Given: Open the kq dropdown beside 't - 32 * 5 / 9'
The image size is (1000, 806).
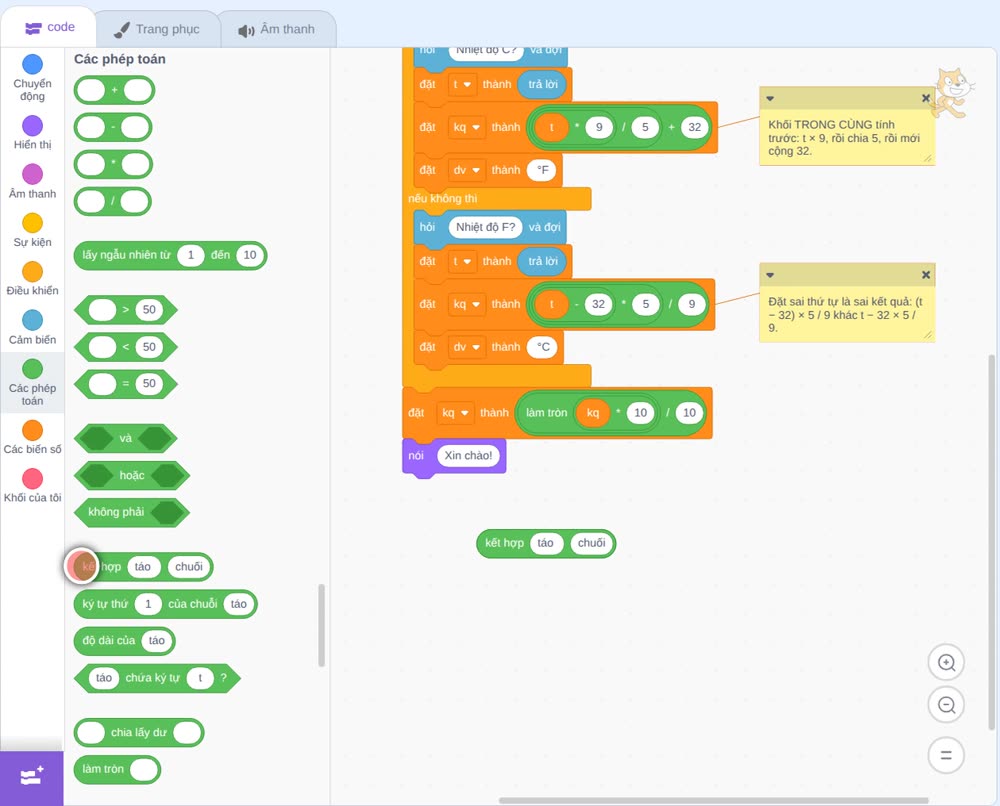Looking at the screenshot, I should [467, 304].
